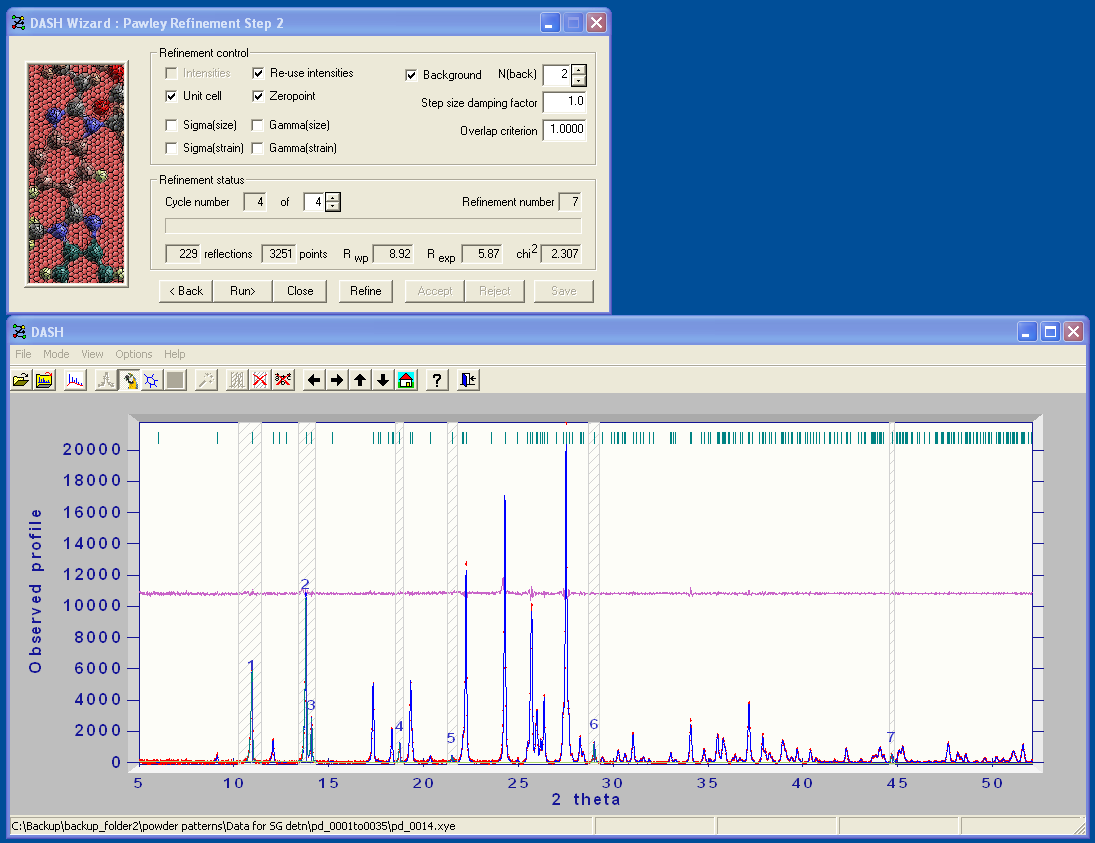
Task: Open the File menu
Action: coord(23,354)
